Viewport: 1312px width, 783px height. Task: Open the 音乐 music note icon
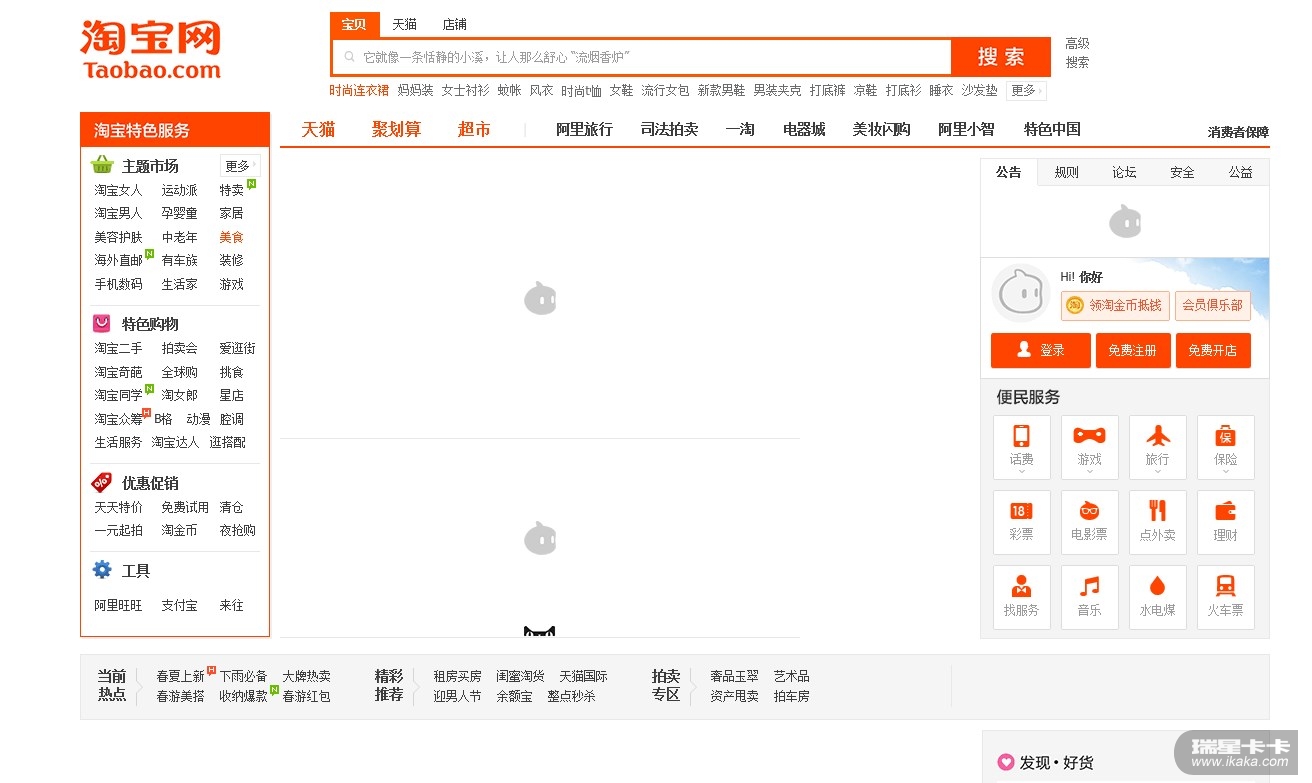[x=1089, y=597]
